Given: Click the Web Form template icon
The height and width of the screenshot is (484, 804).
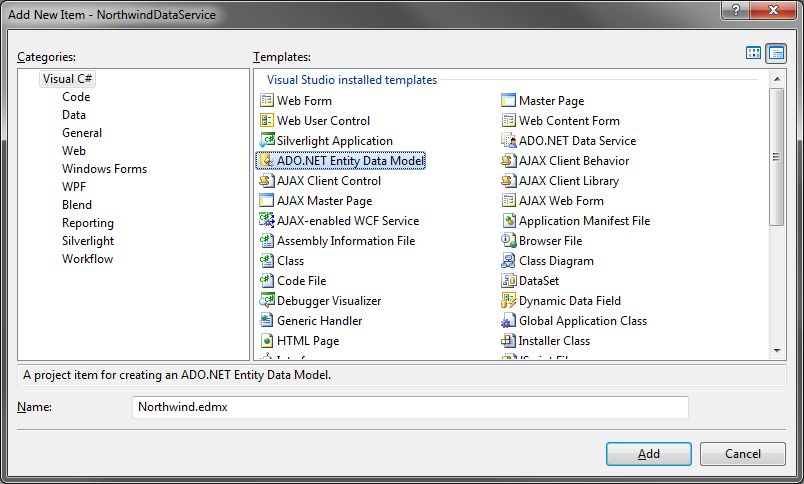Looking at the screenshot, I should click(267, 100).
